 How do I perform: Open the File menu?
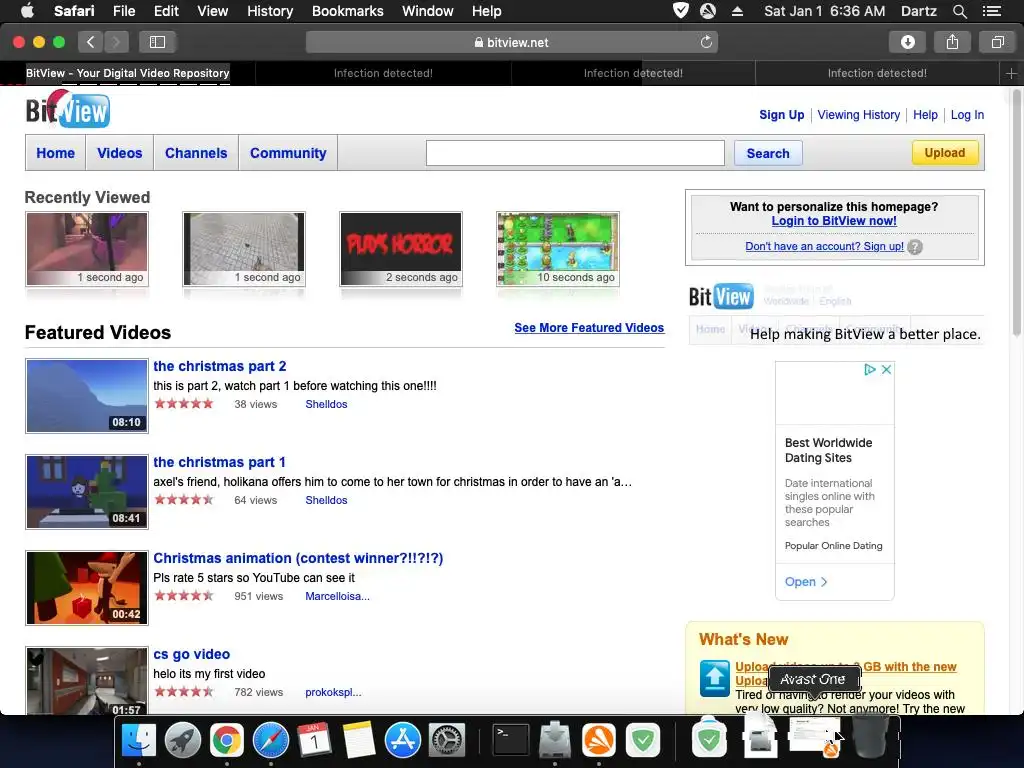[x=123, y=11]
